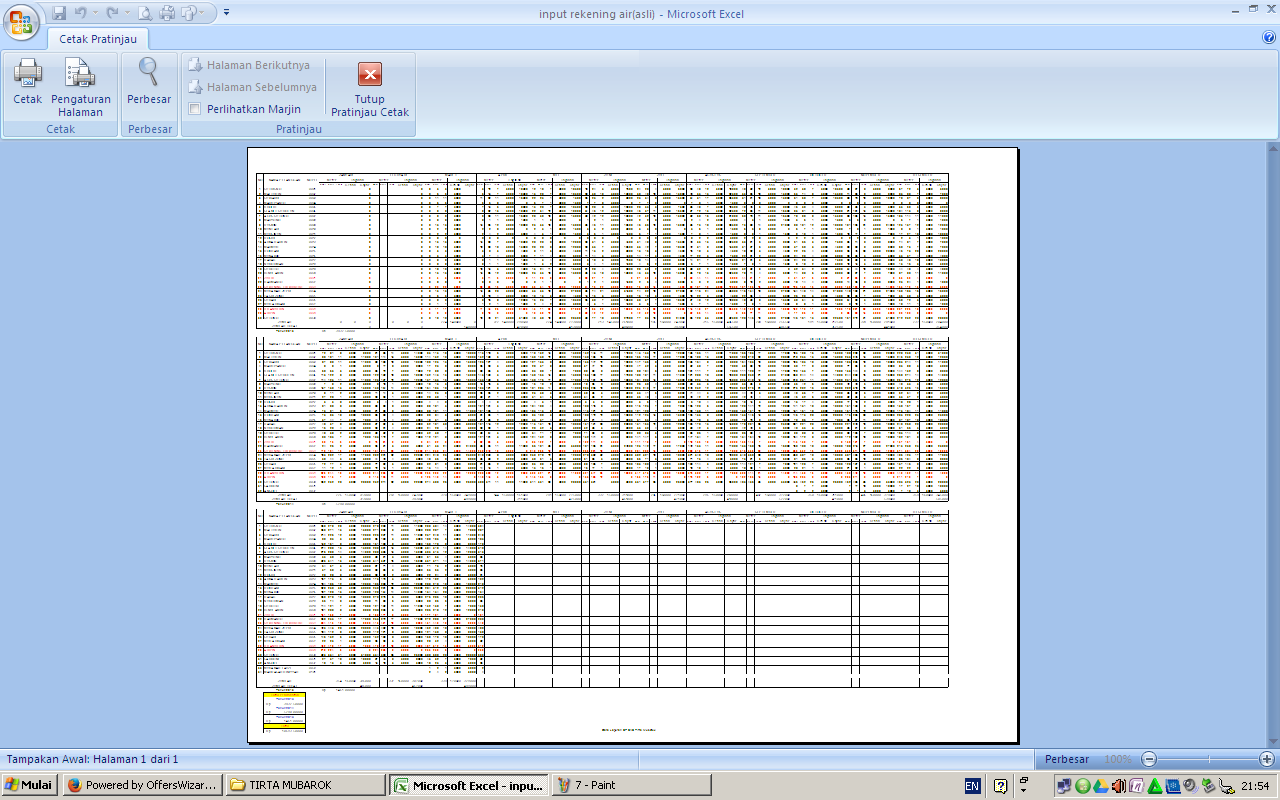Click Halaman Sebelumnya button
1280x800 pixels.
pos(252,87)
